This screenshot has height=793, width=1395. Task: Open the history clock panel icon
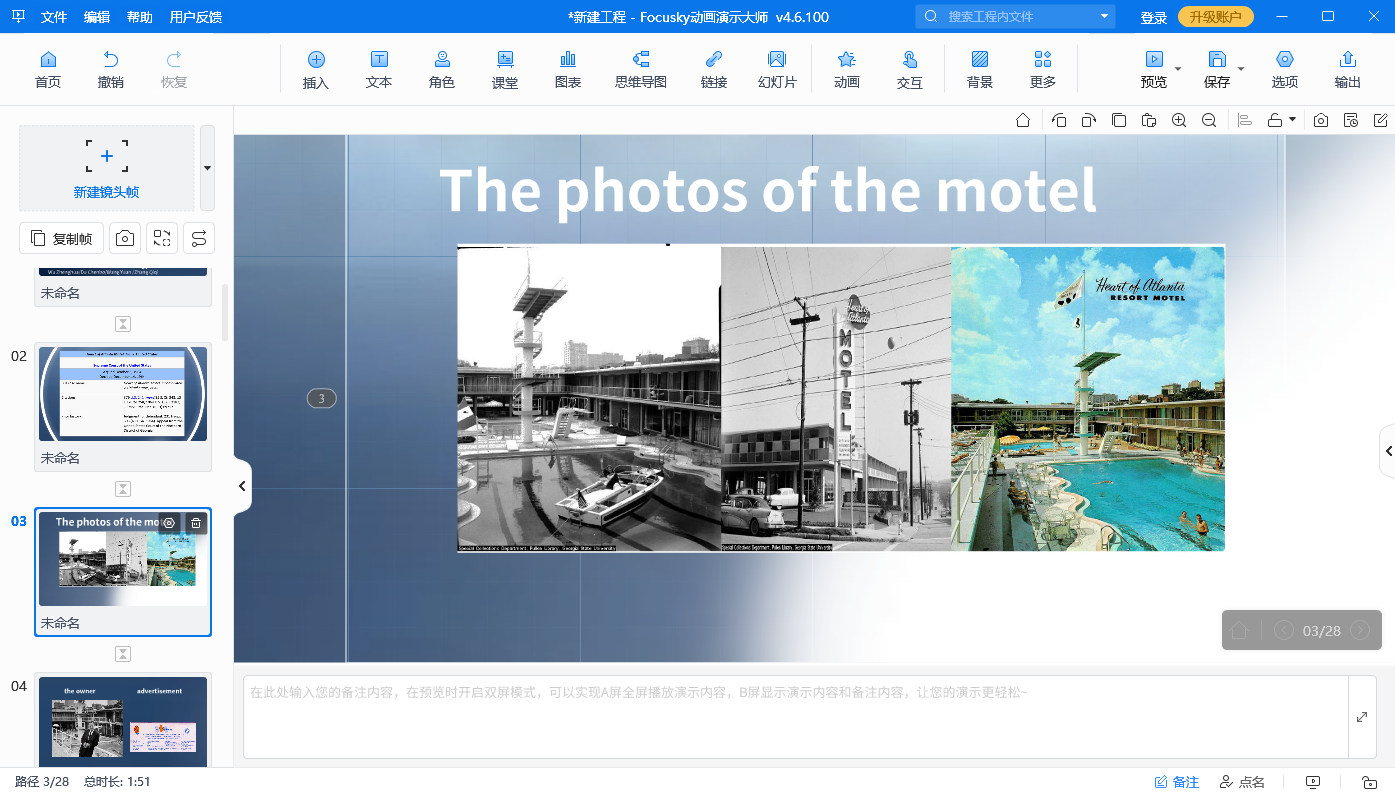[1351, 120]
